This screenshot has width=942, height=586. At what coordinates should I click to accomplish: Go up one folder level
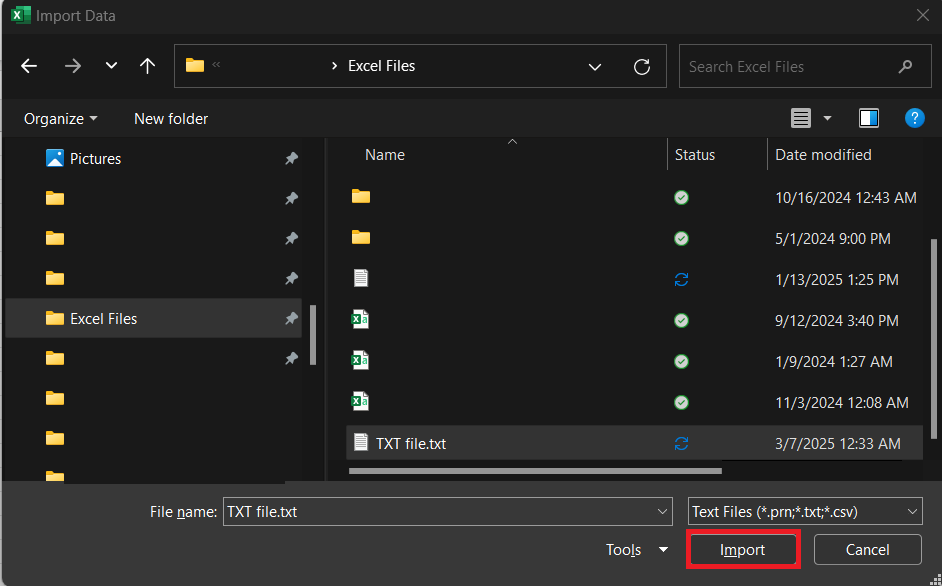pyautogui.click(x=147, y=66)
